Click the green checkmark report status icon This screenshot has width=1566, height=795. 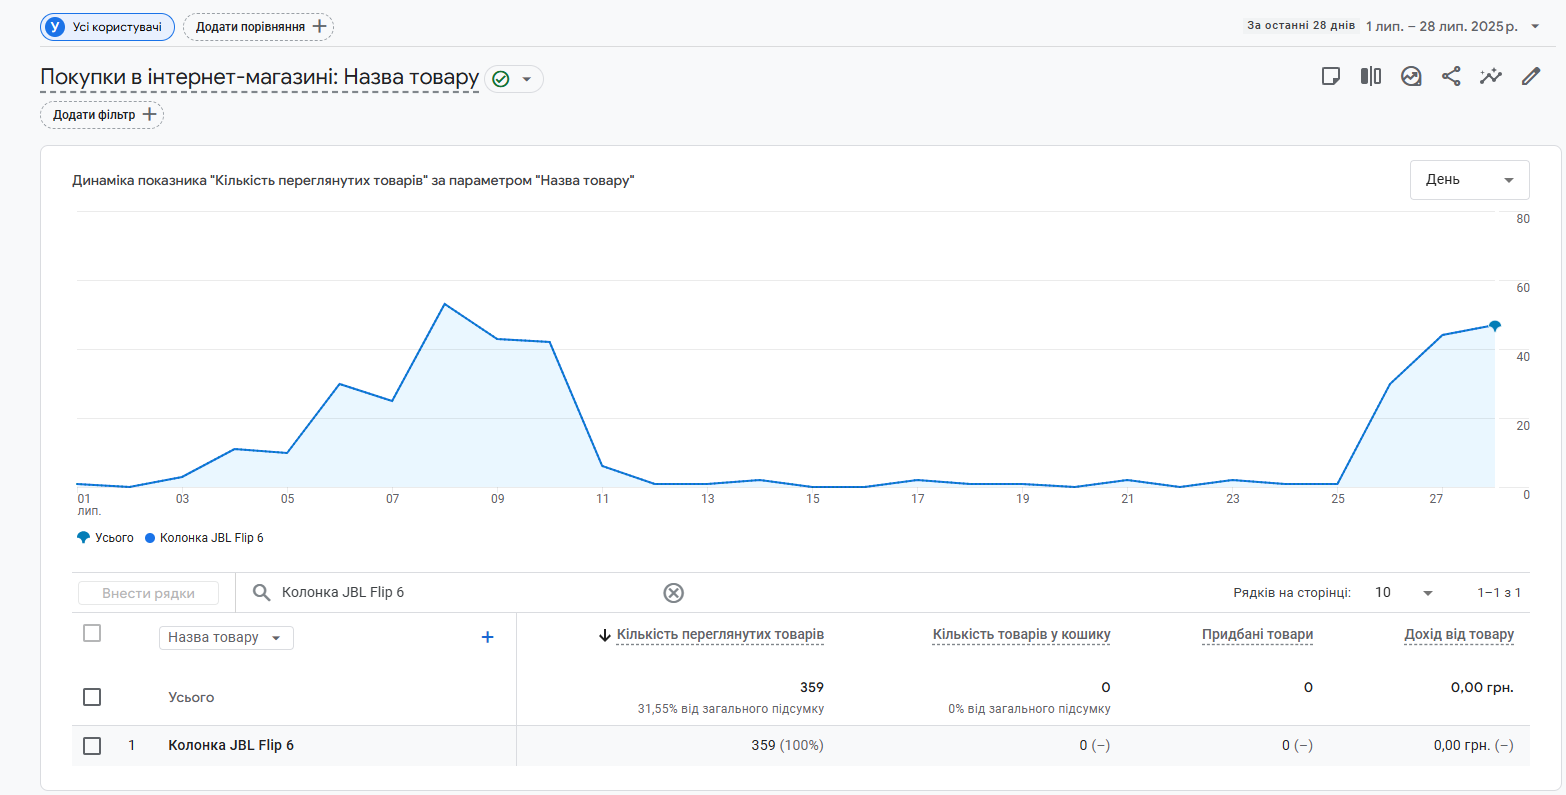point(501,79)
